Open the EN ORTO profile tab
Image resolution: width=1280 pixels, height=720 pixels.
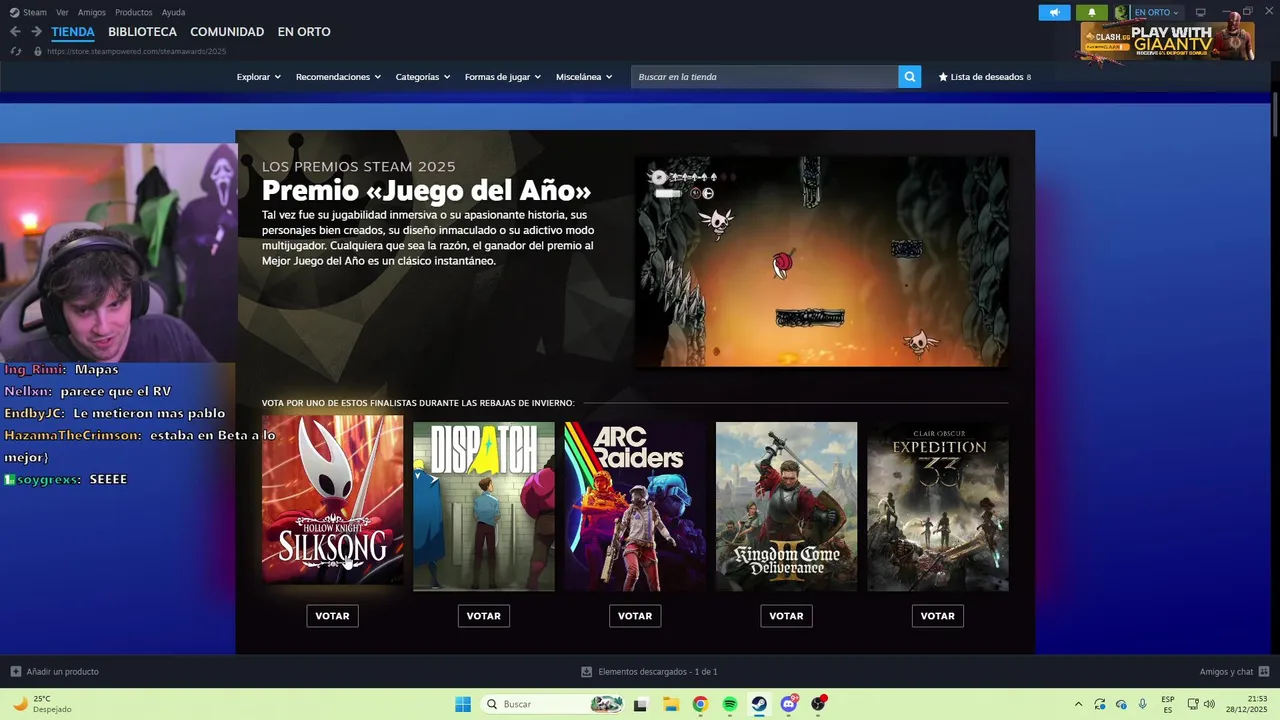304,32
